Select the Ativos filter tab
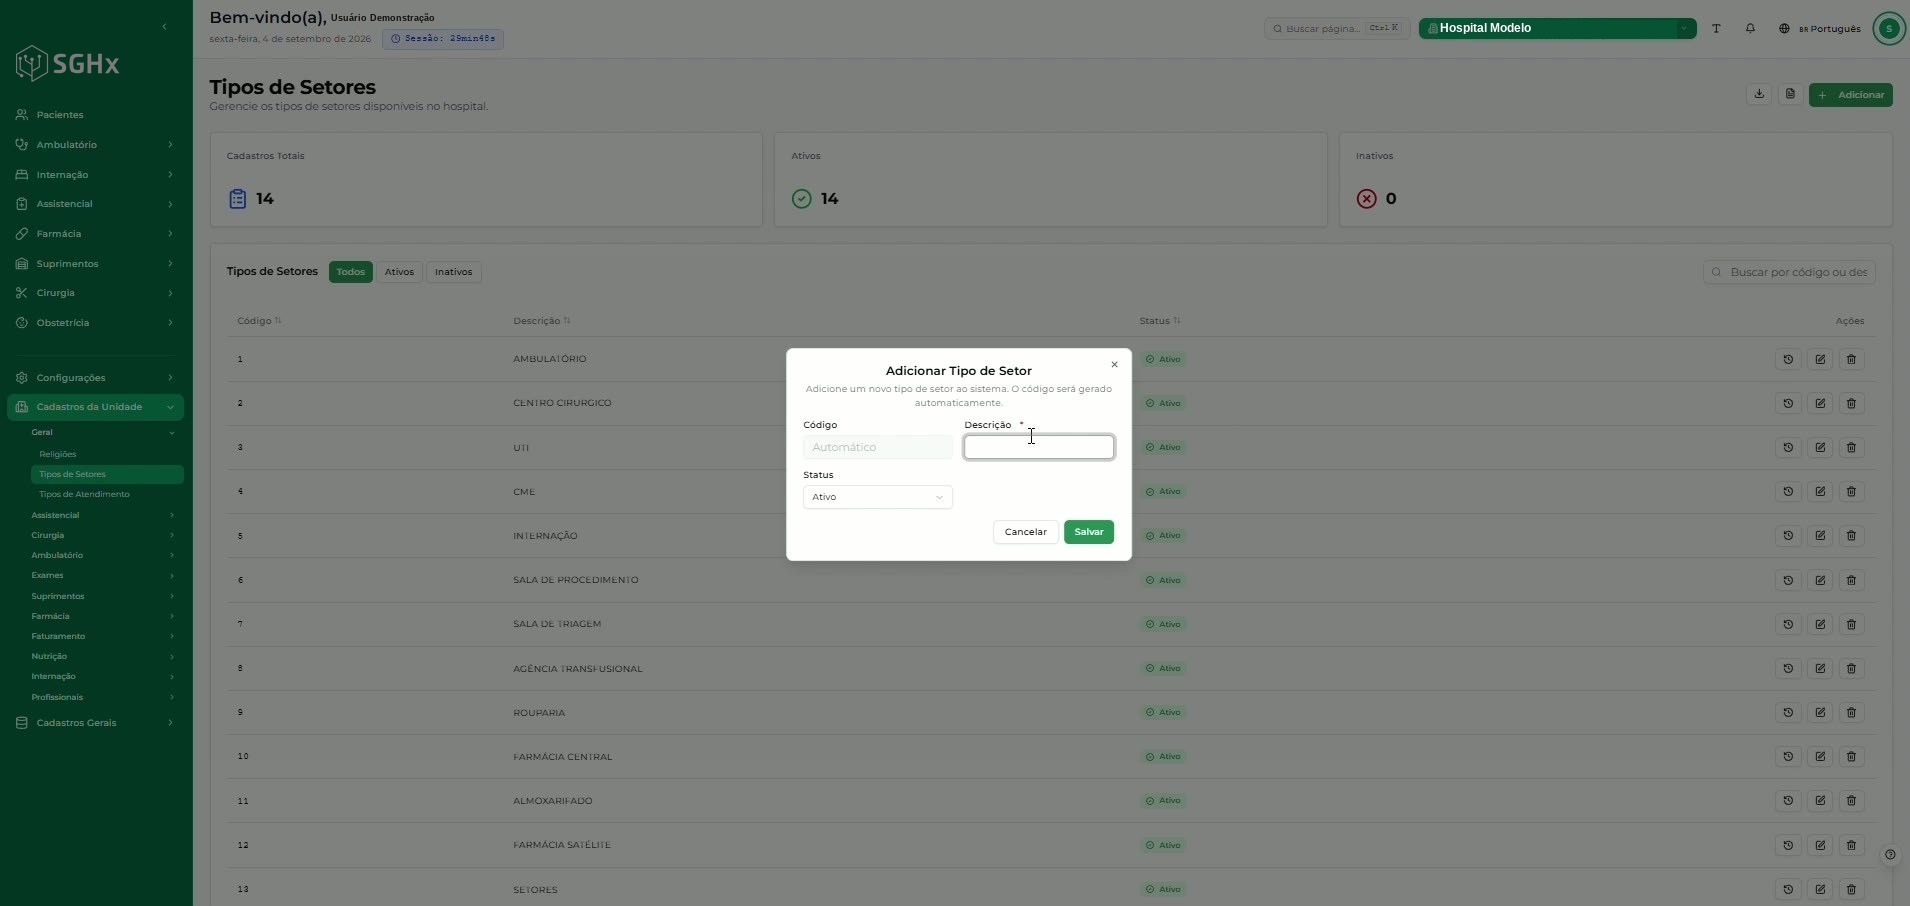The image size is (1910, 906). click(x=399, y=272)
